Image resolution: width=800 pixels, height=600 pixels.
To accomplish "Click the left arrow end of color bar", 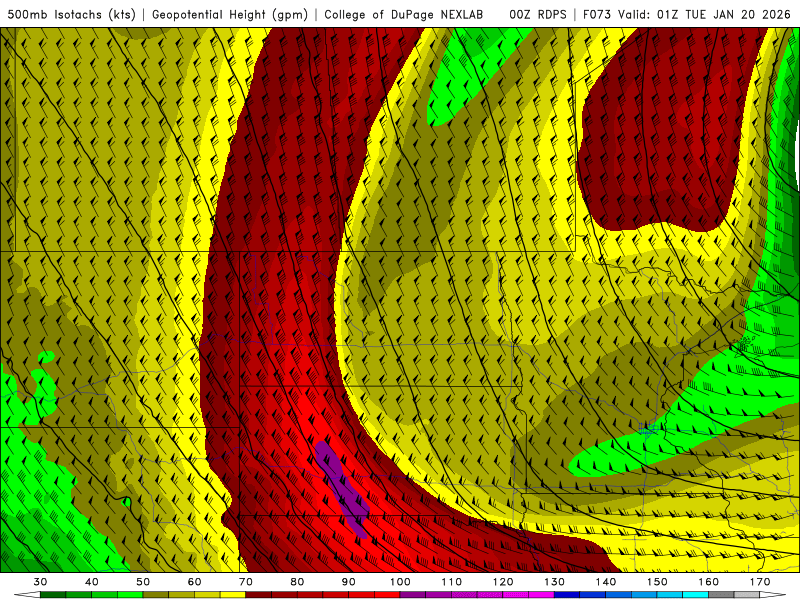I will click(27, 594).
